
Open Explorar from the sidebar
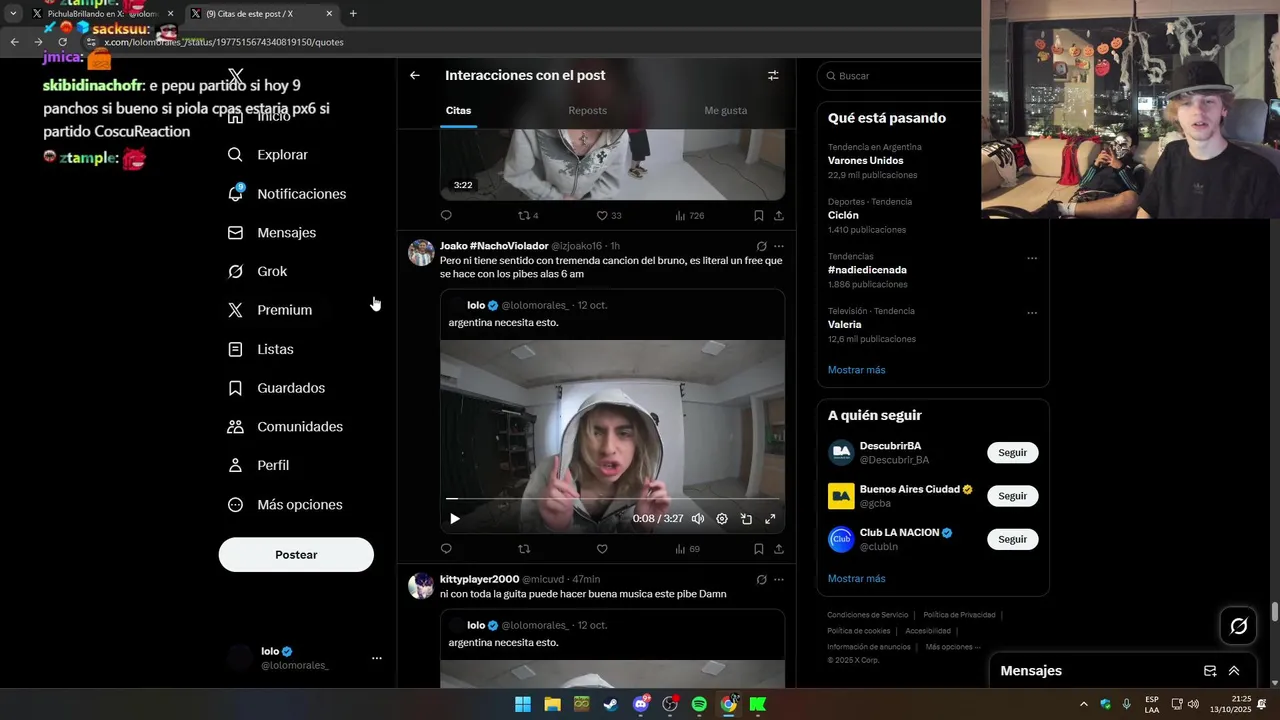coord(268,155)
